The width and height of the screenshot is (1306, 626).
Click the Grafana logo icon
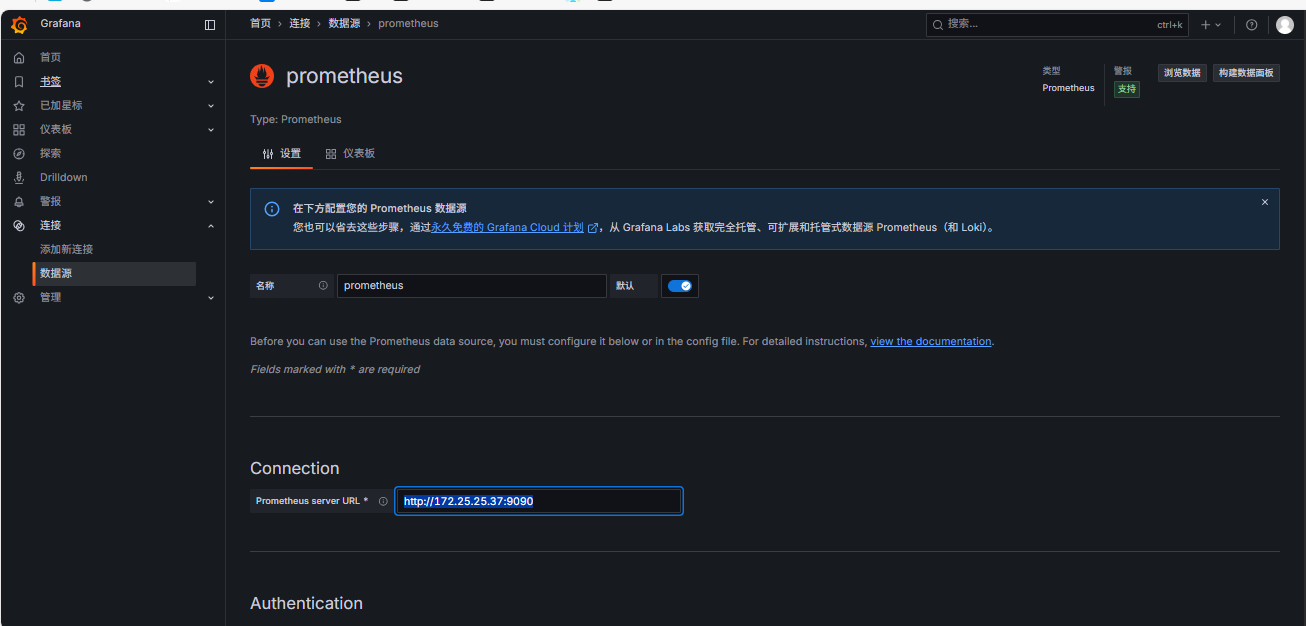18,24
